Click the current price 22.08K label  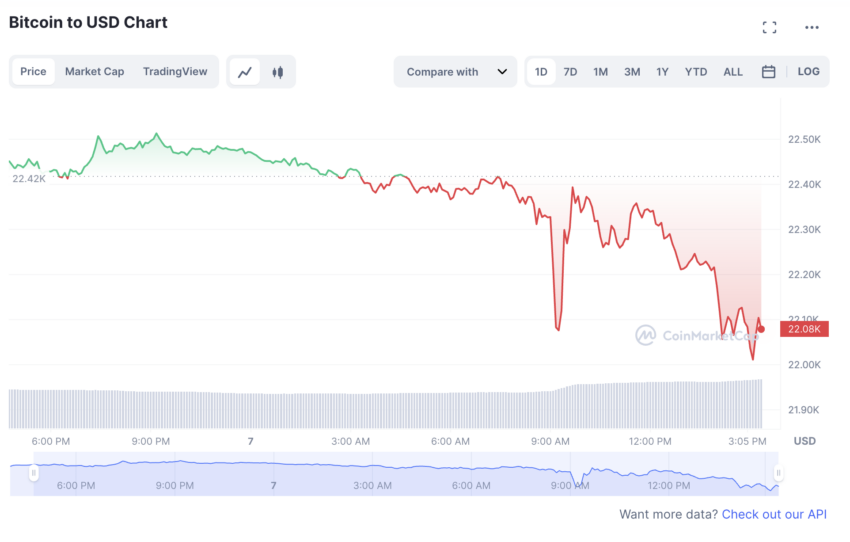click(804, 329)
